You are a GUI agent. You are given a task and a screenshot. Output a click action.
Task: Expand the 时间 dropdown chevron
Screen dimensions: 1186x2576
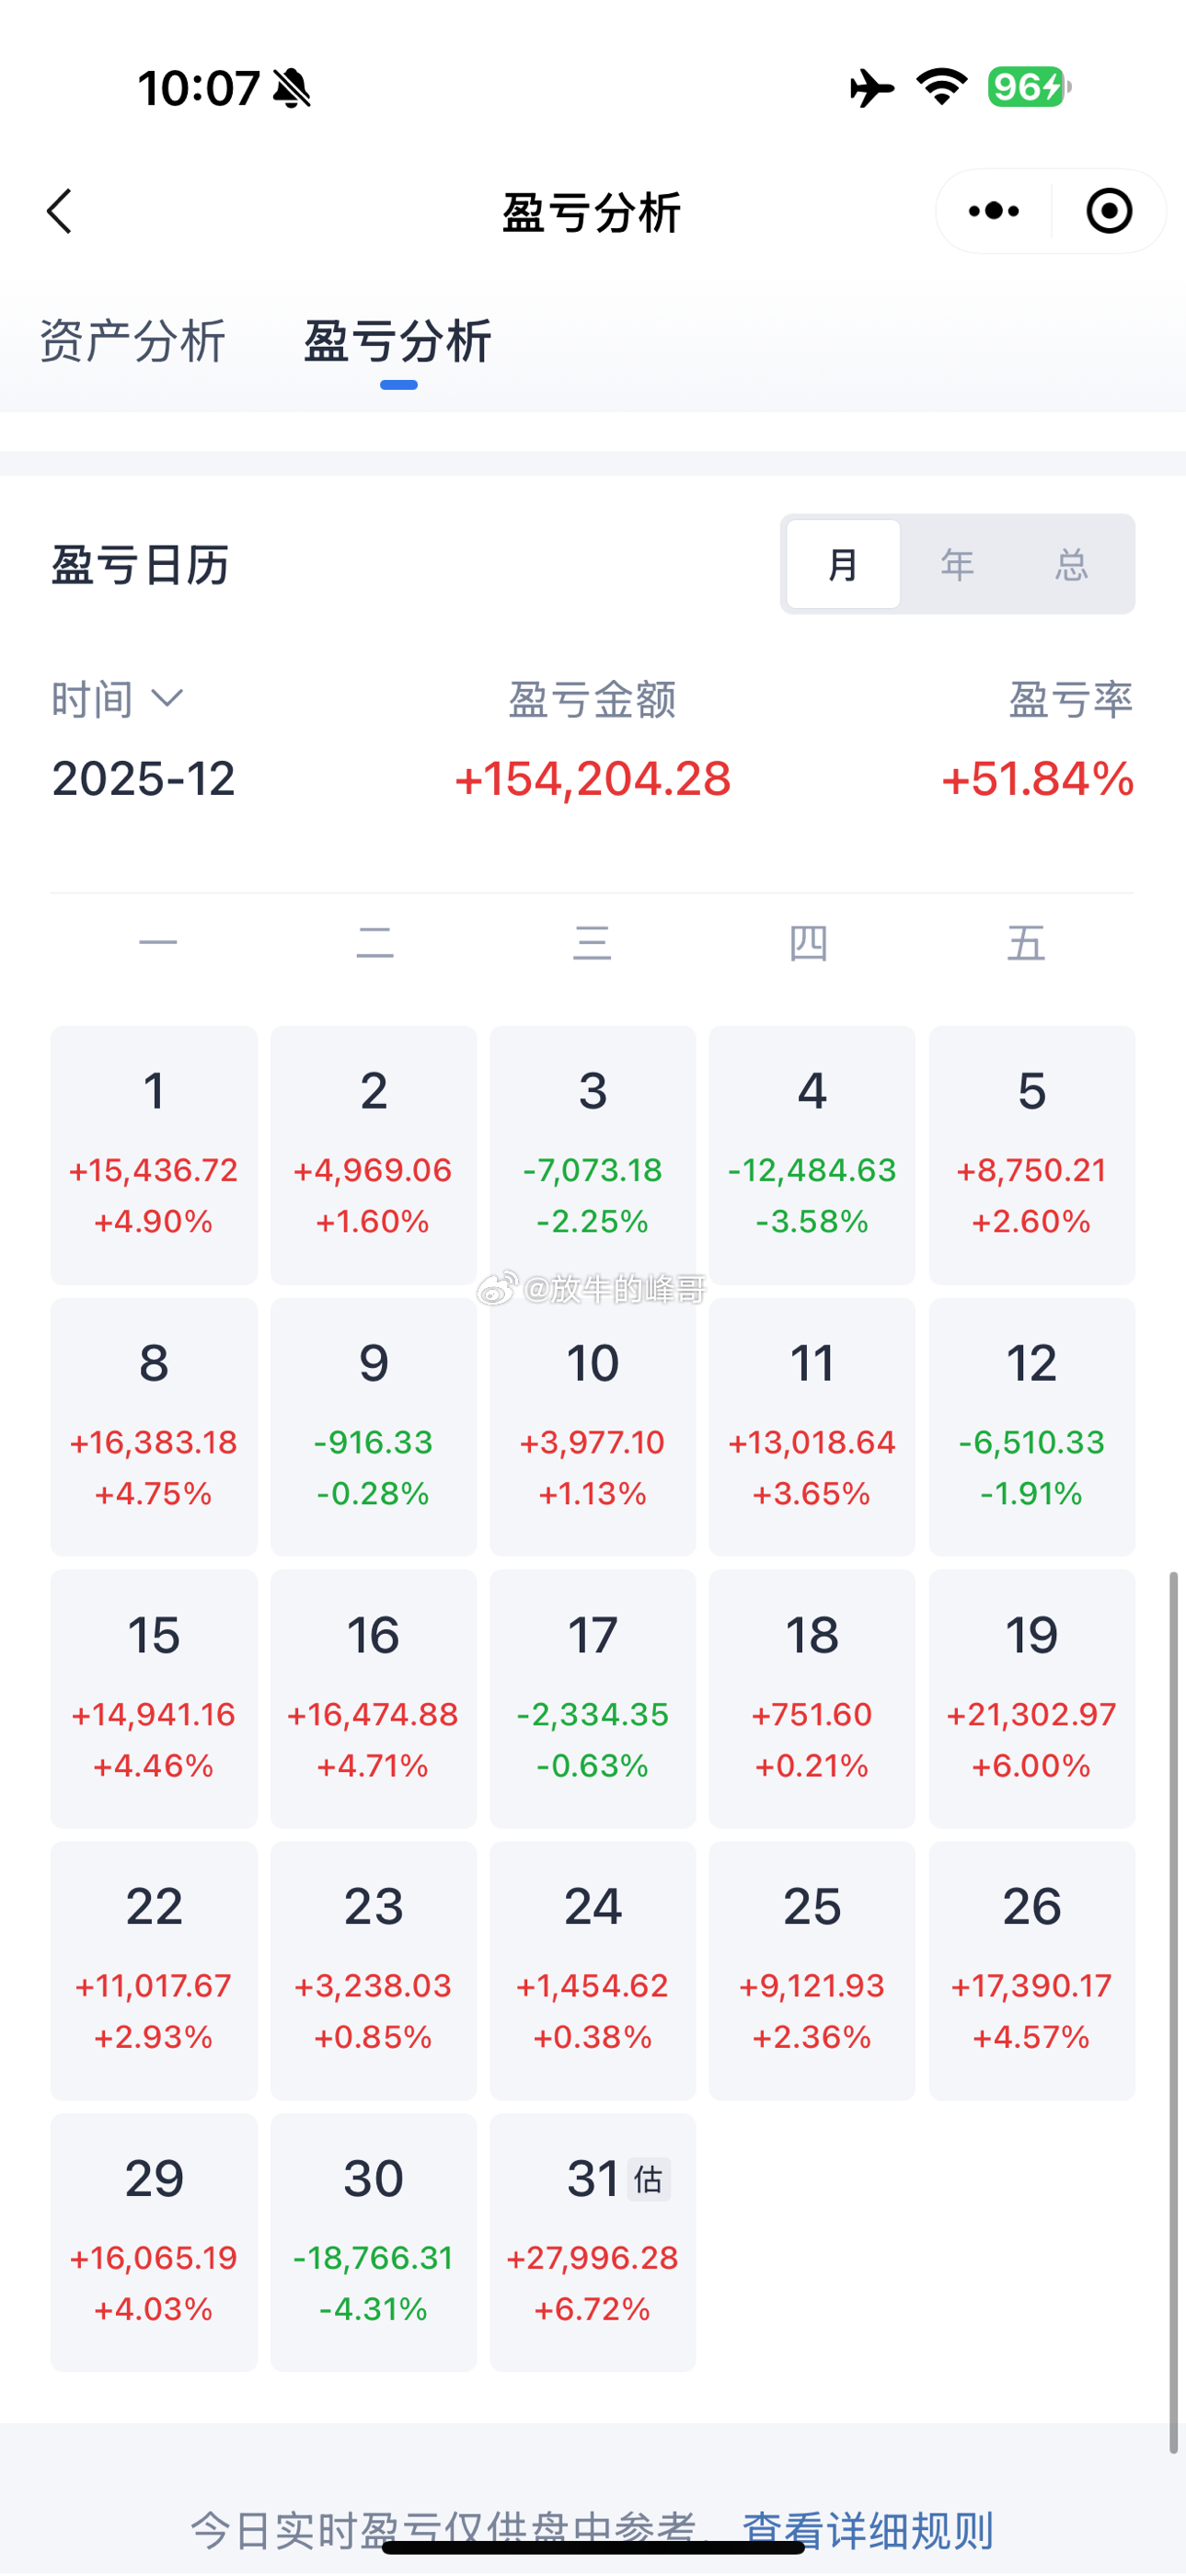167,697
